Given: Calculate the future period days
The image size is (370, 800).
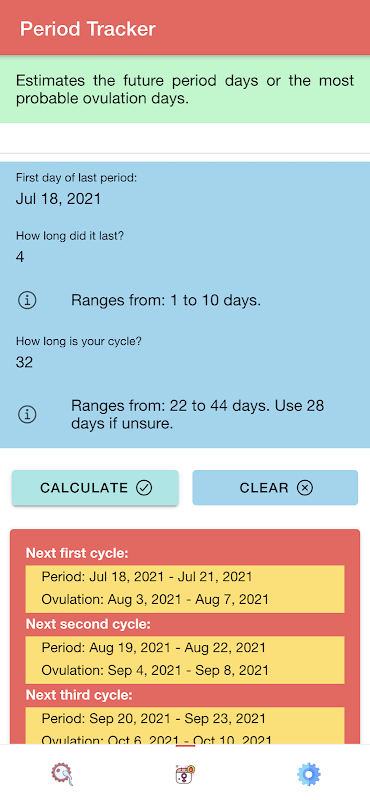Looking at the screenshot, I should [x=95, y=488].
